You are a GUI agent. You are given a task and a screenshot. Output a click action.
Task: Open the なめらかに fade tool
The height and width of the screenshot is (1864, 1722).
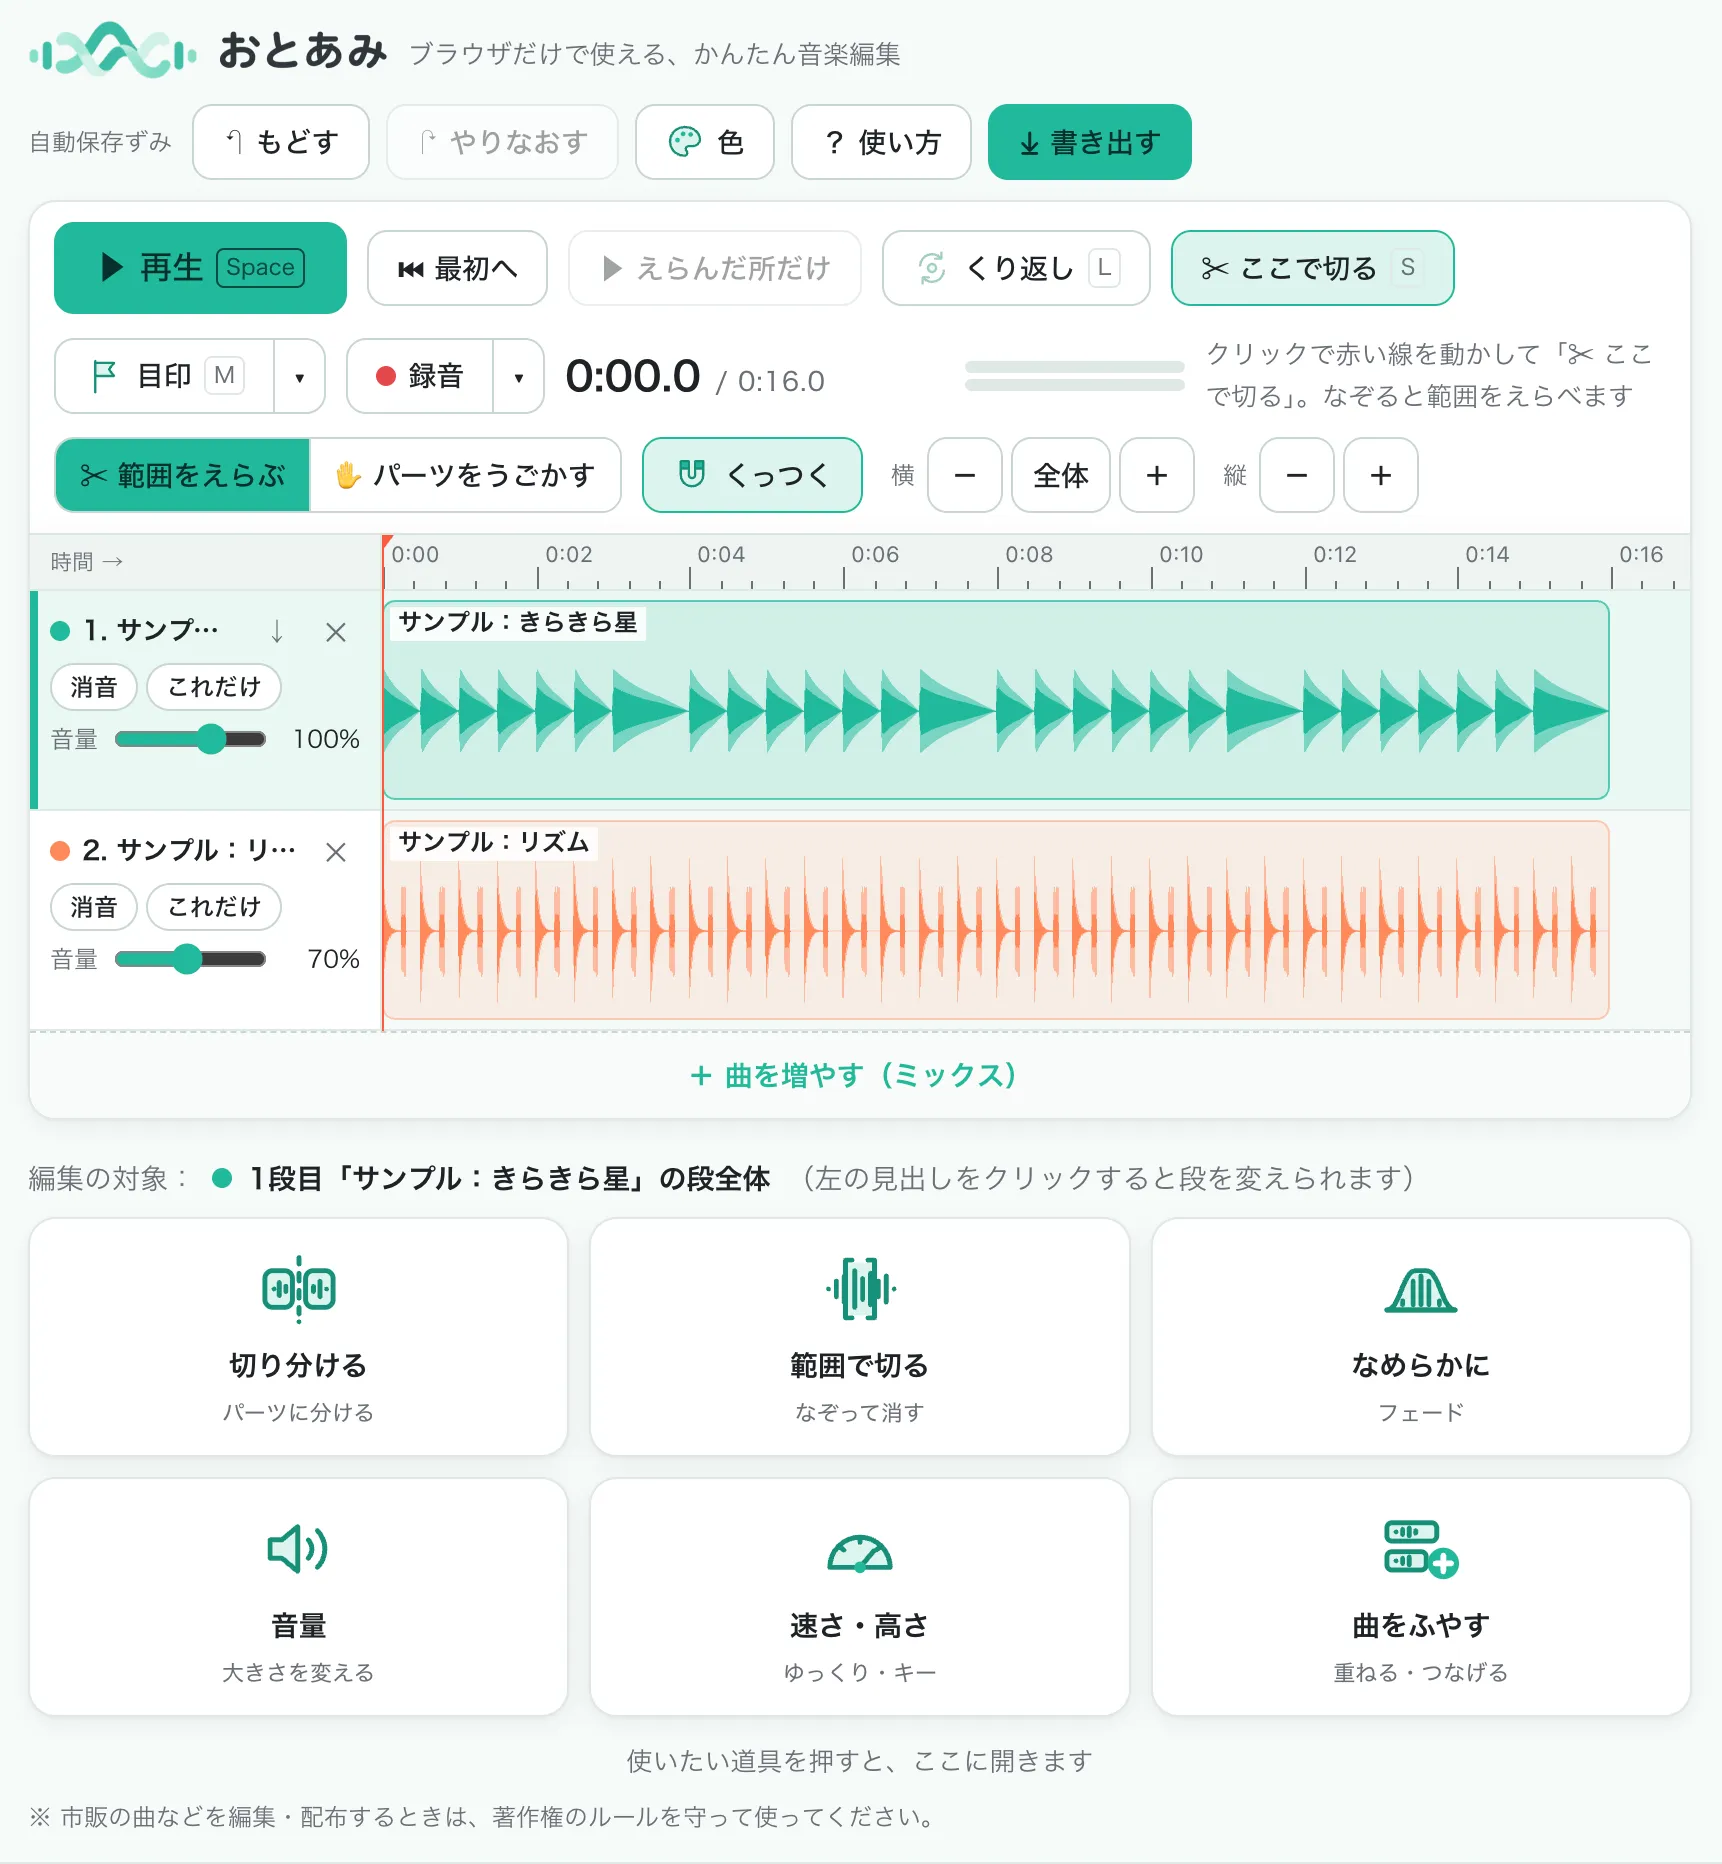pyautogui.click(x=1421, y=1337)
